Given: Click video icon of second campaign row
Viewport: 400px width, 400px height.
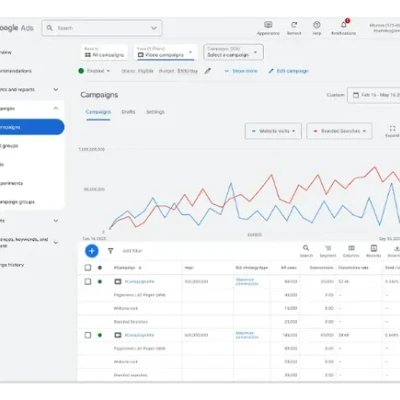Looking at the screenshot, I should click(118, 335).
